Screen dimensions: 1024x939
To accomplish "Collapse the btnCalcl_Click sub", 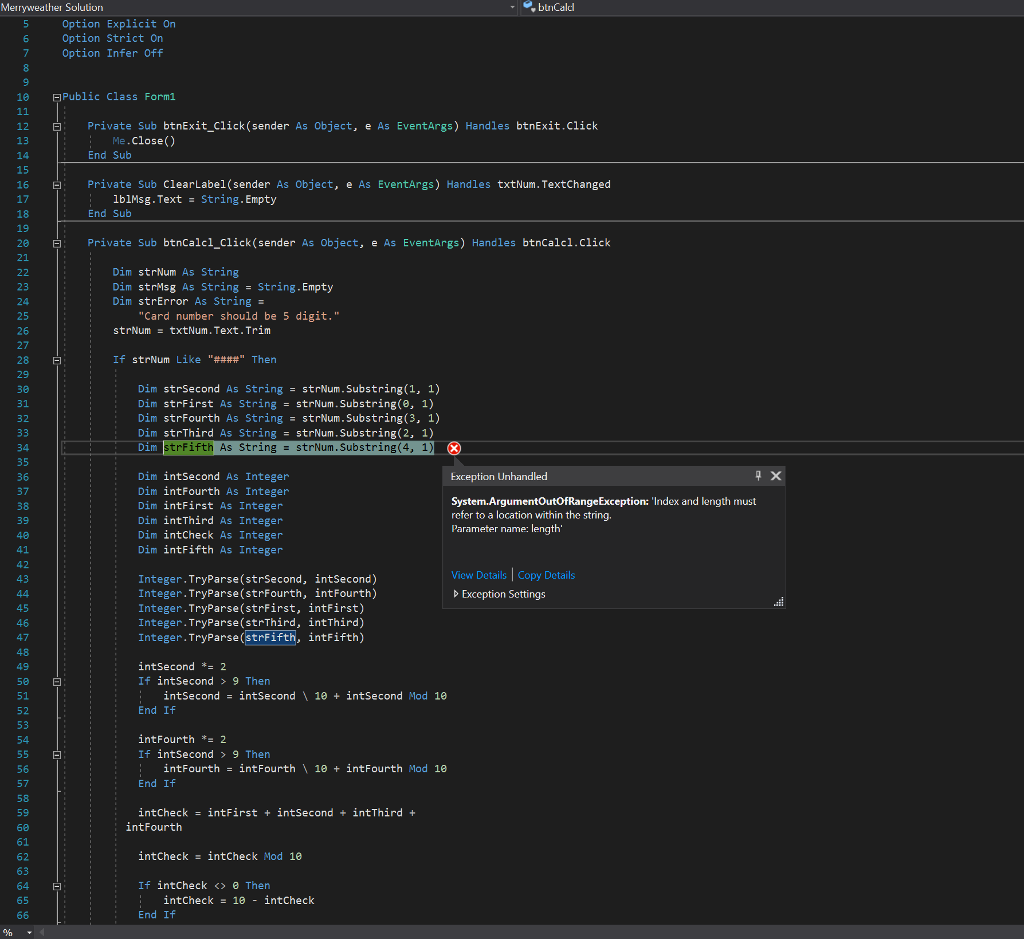I will (x=57, y=243).
